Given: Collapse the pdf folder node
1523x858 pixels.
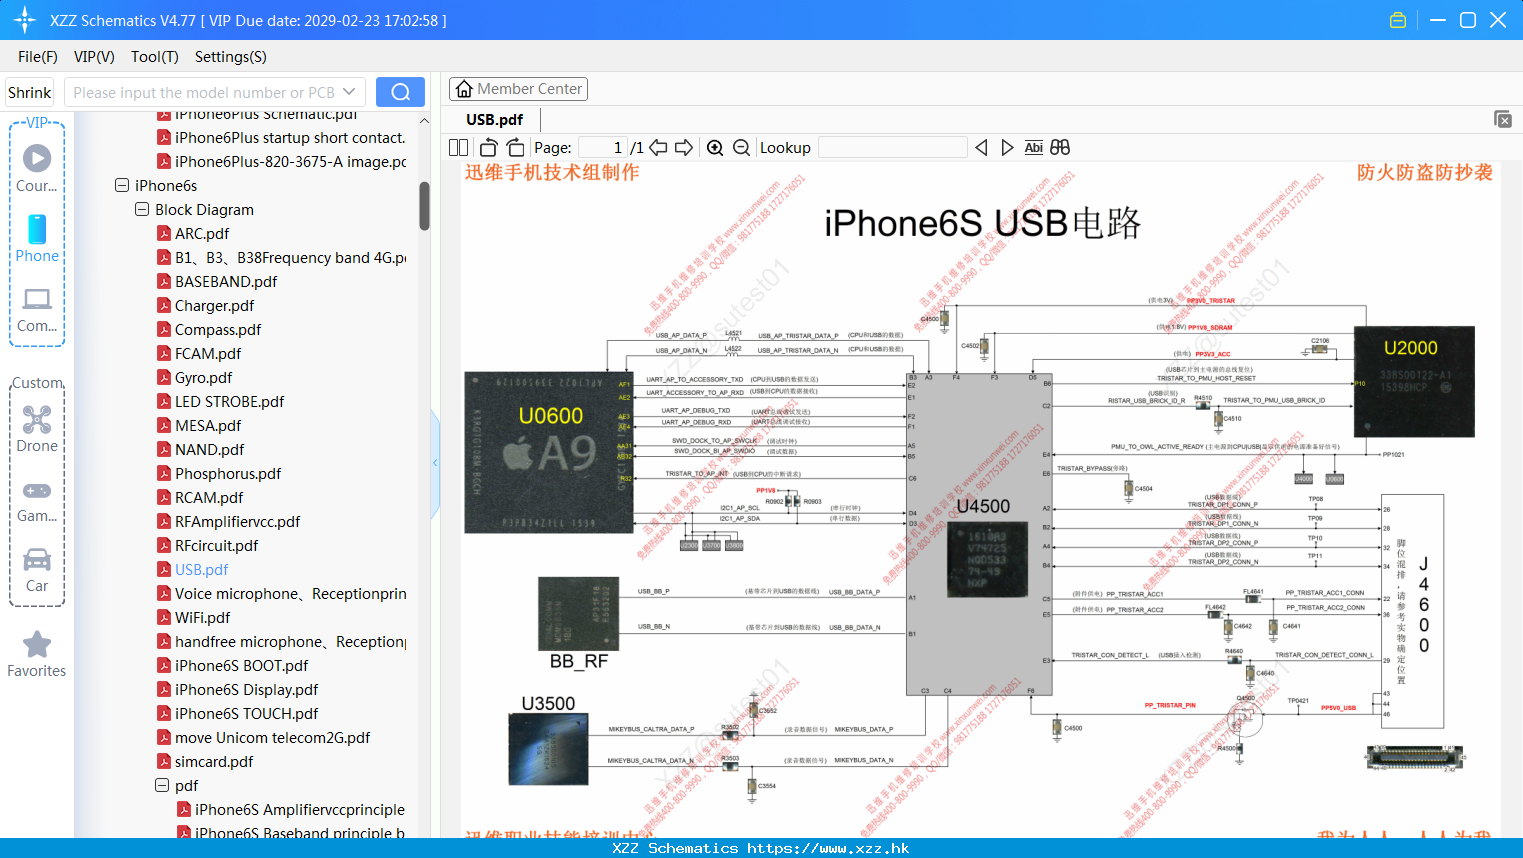Looking at the screenshot, I should [162, 785].
